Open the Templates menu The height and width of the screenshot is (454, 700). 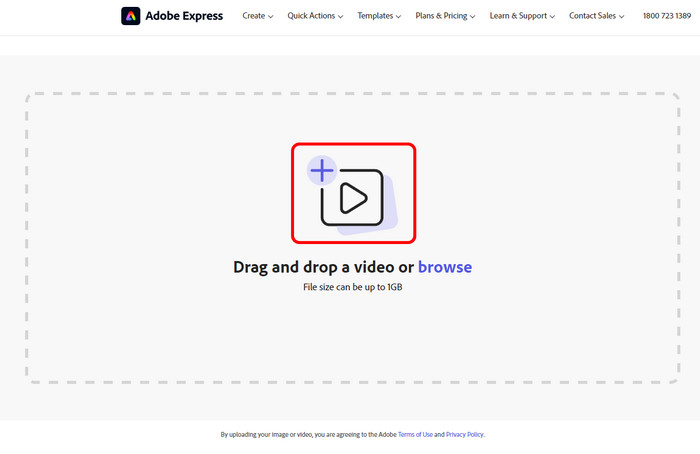(x=379, y=16)
